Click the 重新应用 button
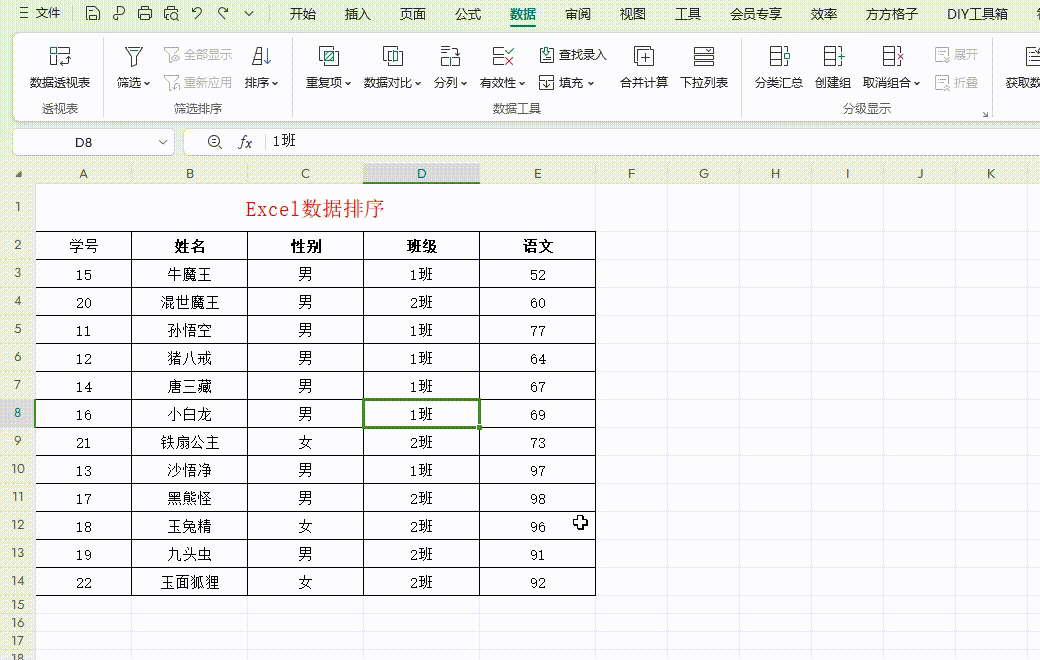1040x660 pixels. [x=198, y=82]
